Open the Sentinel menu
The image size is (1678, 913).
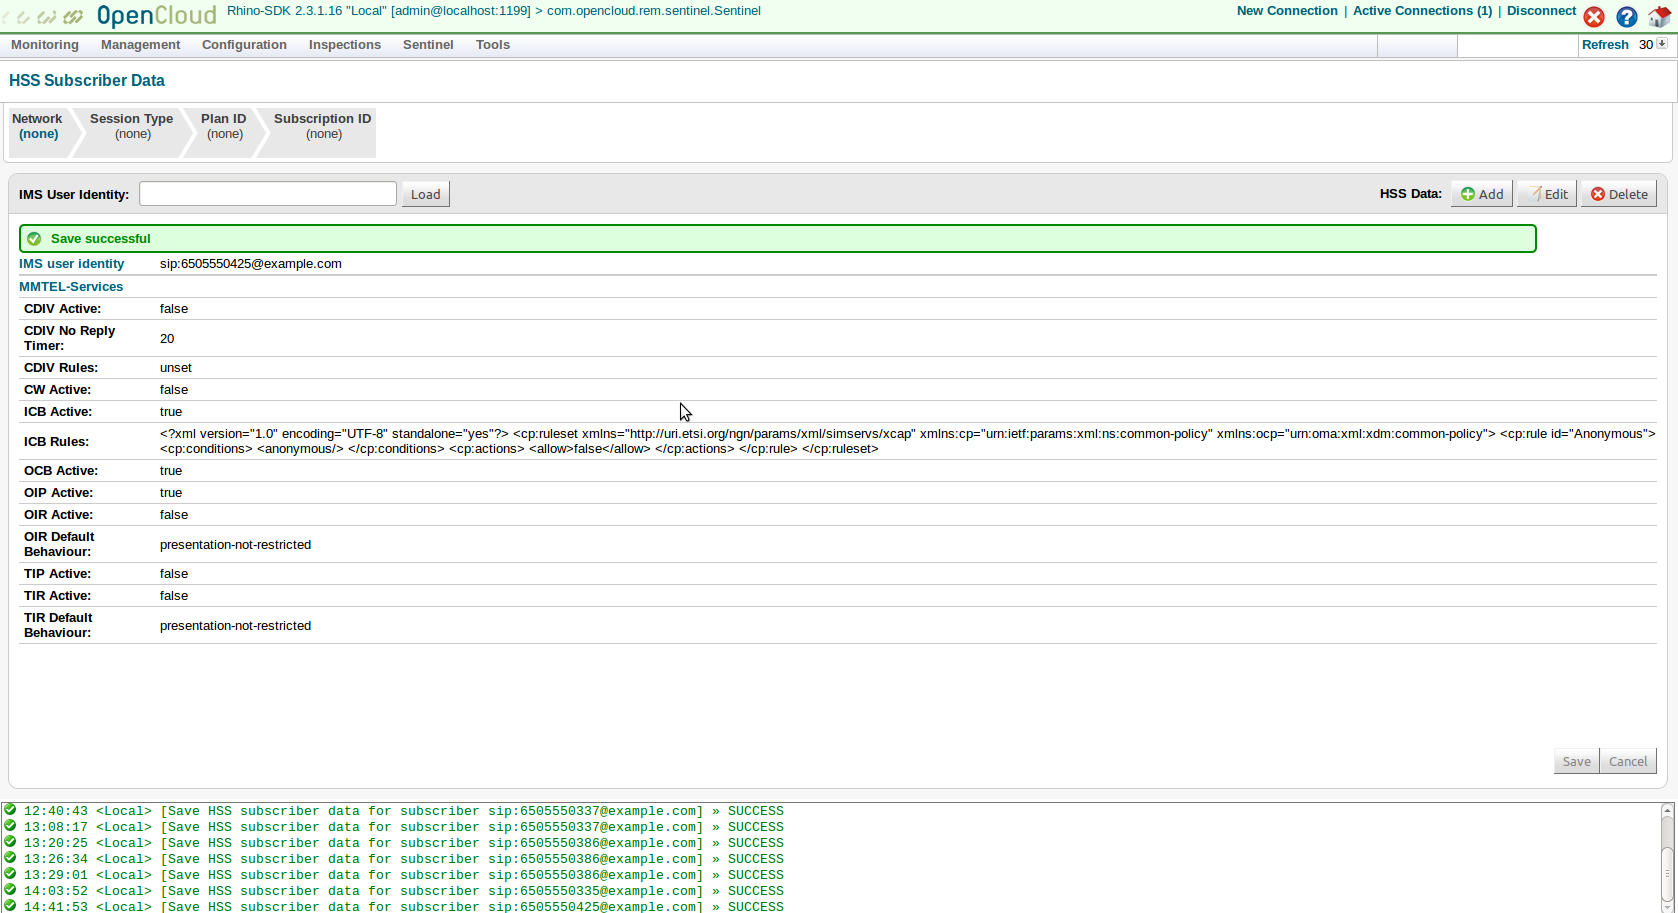428,45
